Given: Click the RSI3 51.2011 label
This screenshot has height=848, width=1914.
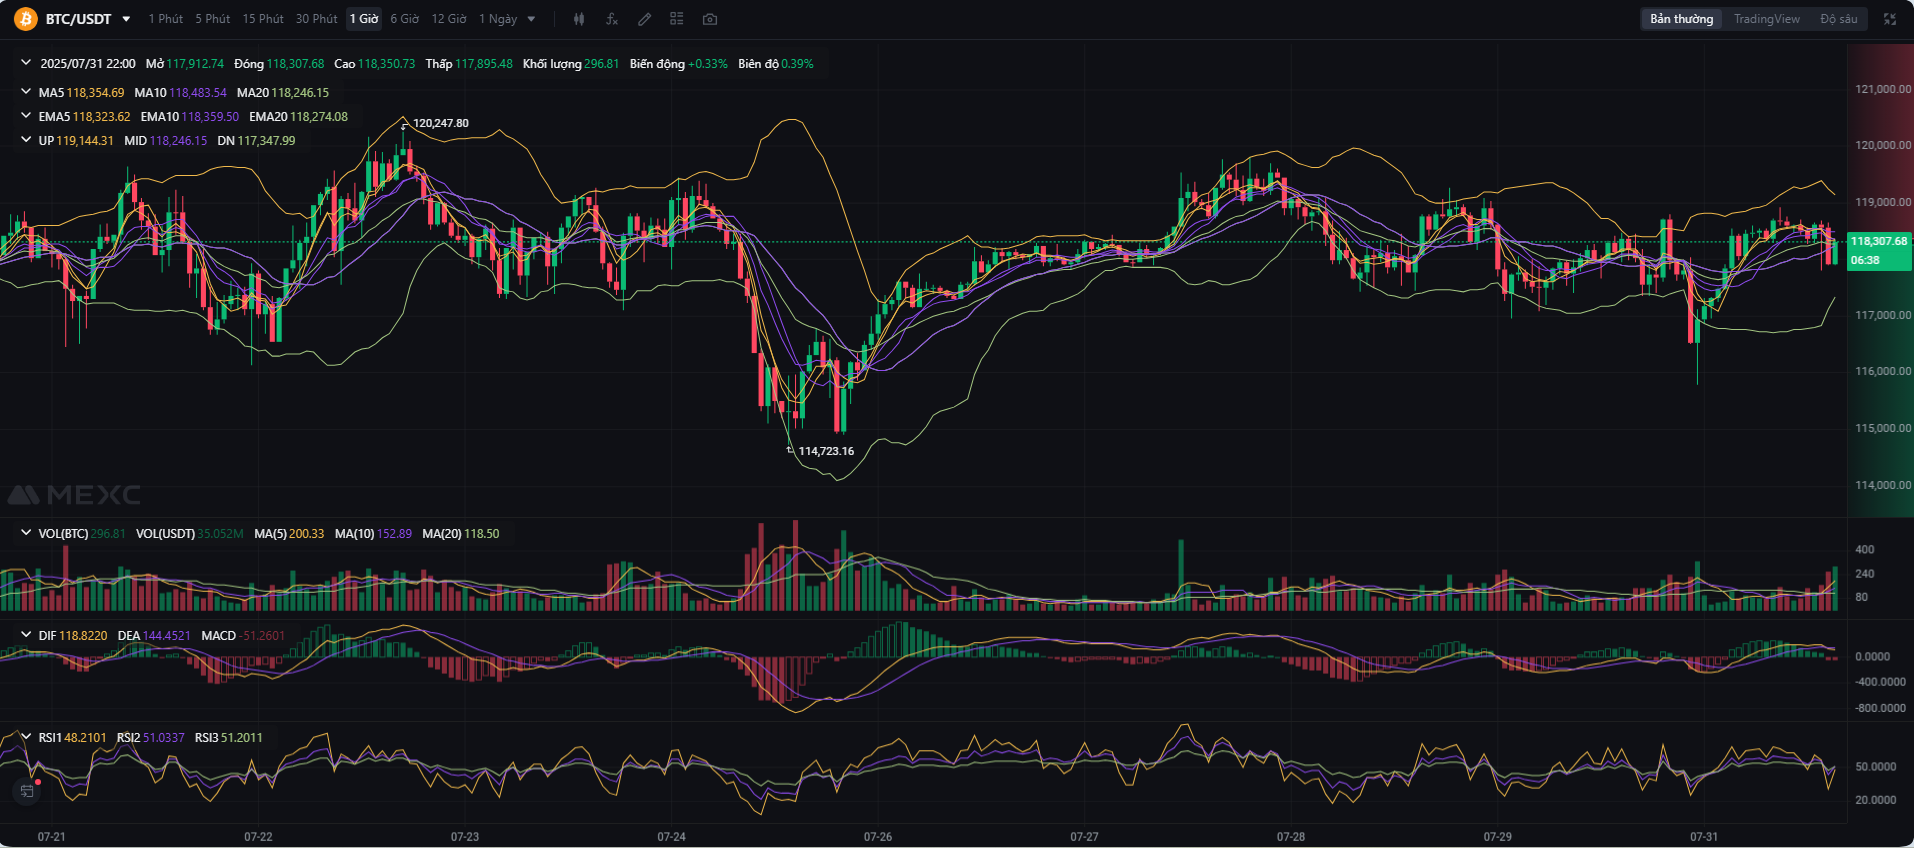Looking at the screenshot, I should [x=229, y=737].
